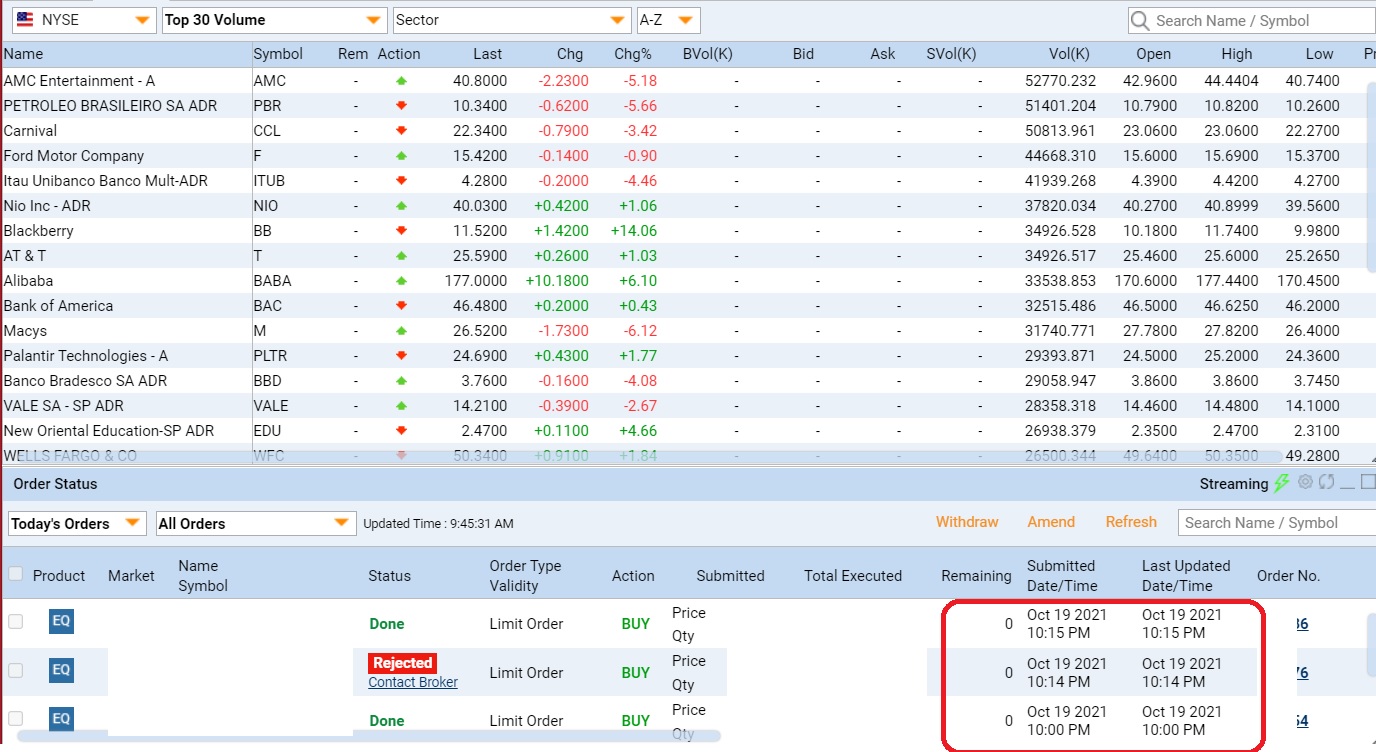The width and height of the screenshot is (1376, 752).
Task: Click the green streaming lightning bolt icon
Action: [1282, 483]
